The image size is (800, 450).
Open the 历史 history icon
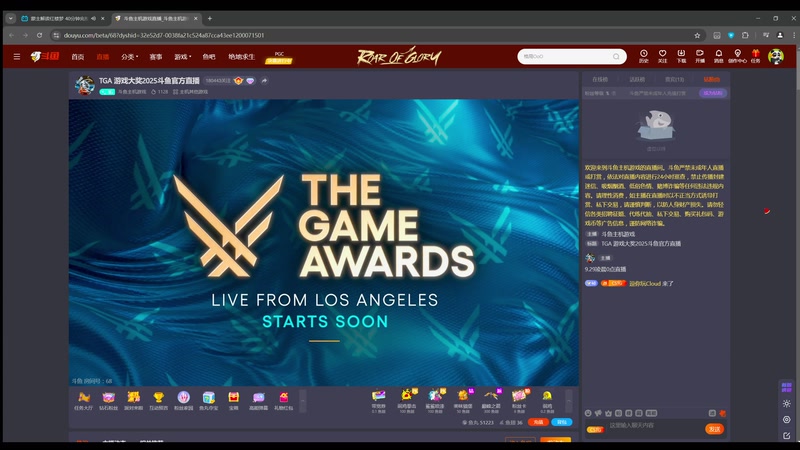[644, 56]
